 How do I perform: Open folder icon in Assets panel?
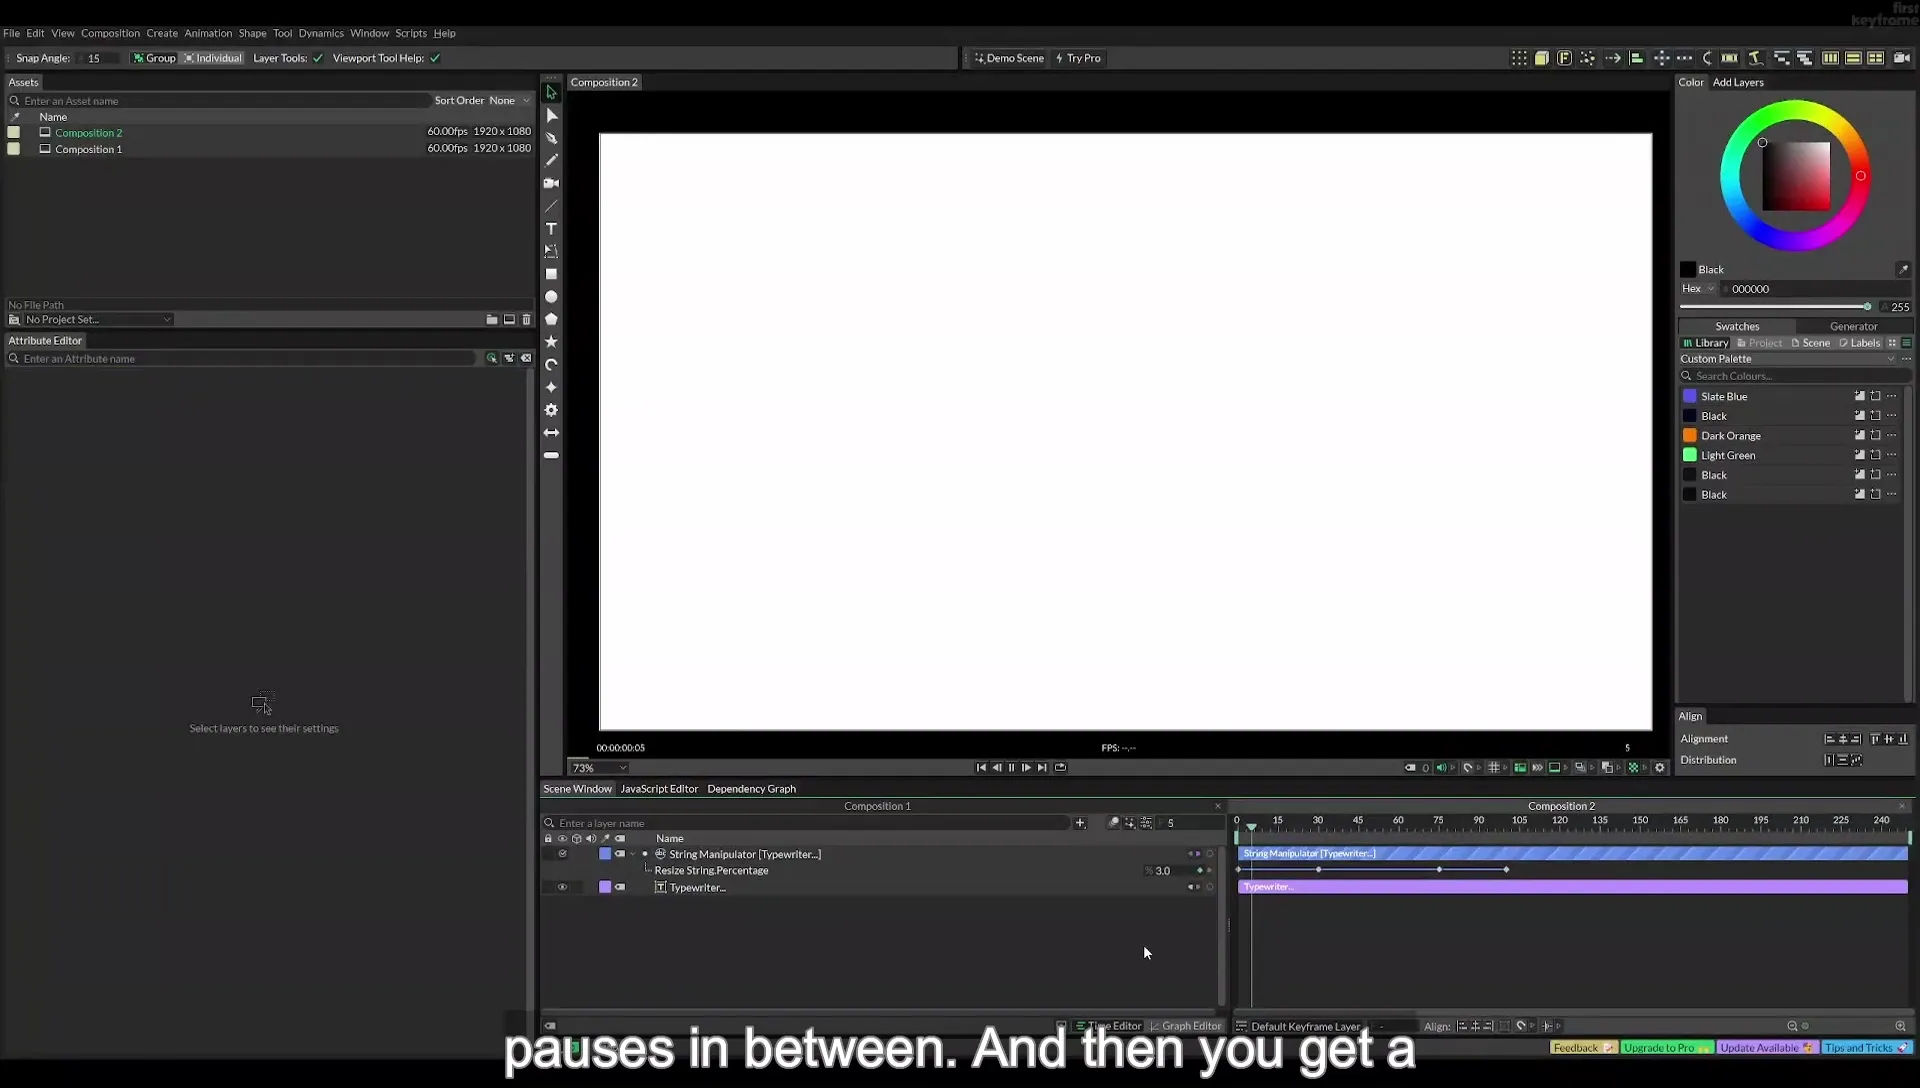tap(492, 320)
